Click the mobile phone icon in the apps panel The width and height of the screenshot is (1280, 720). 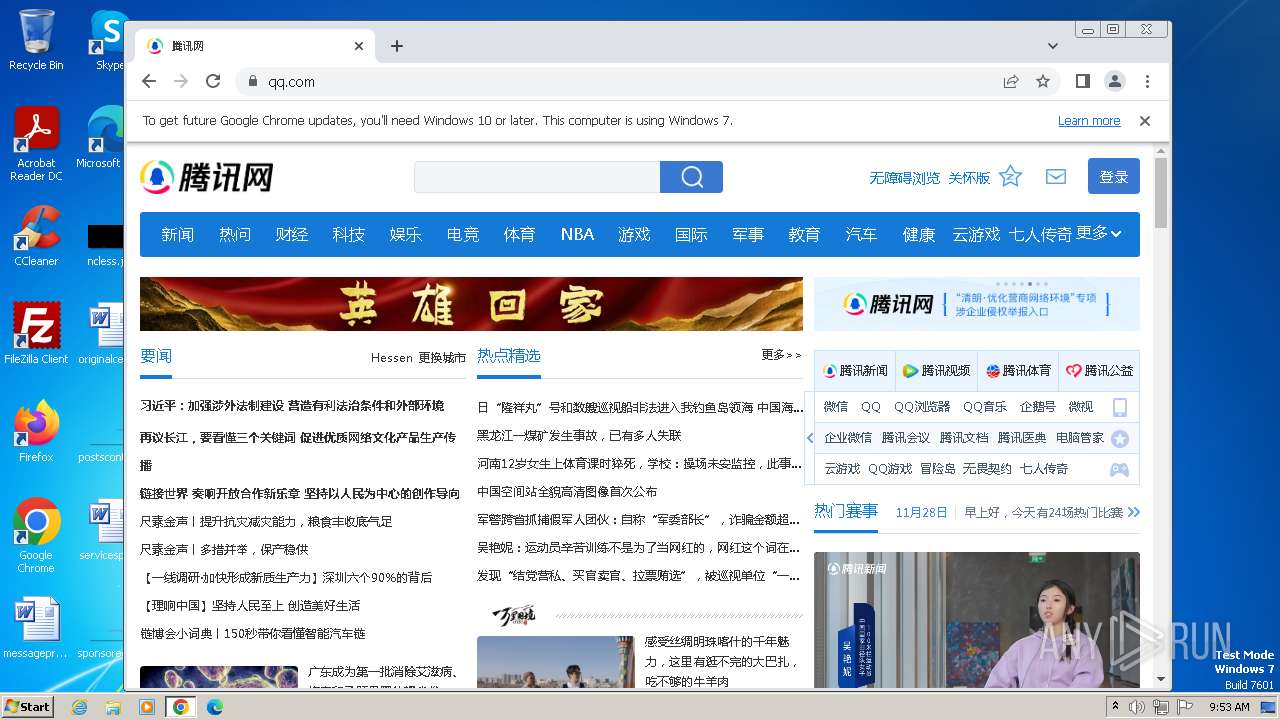click(x=1120, y=407)
